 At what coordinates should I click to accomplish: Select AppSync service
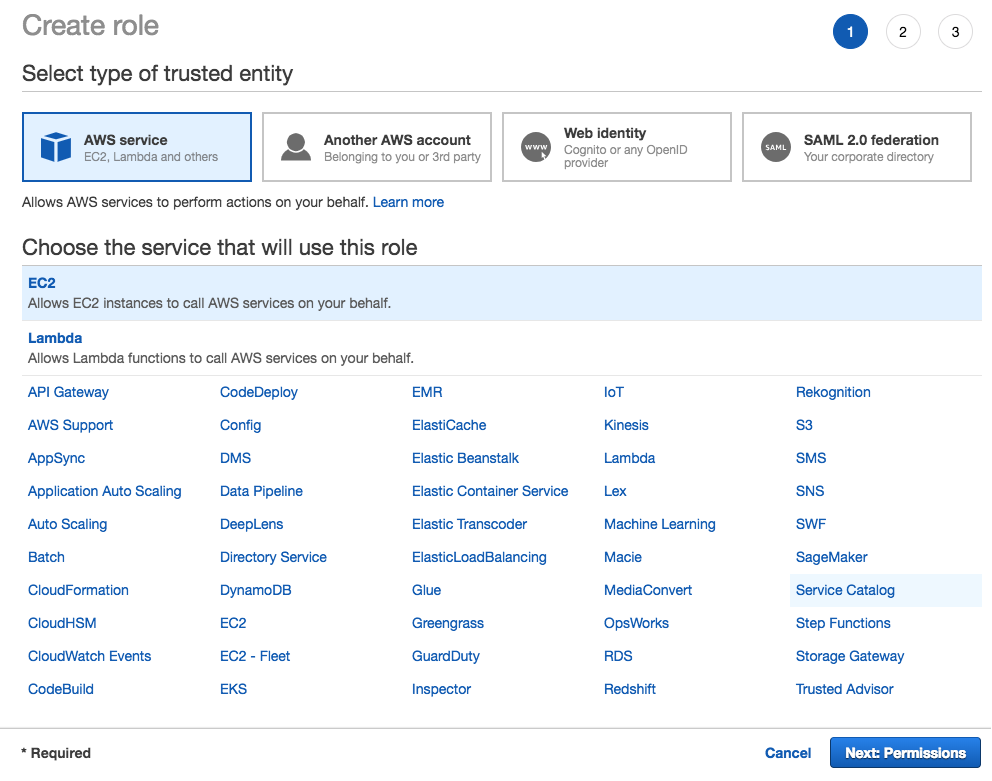[x=56, y=458]
